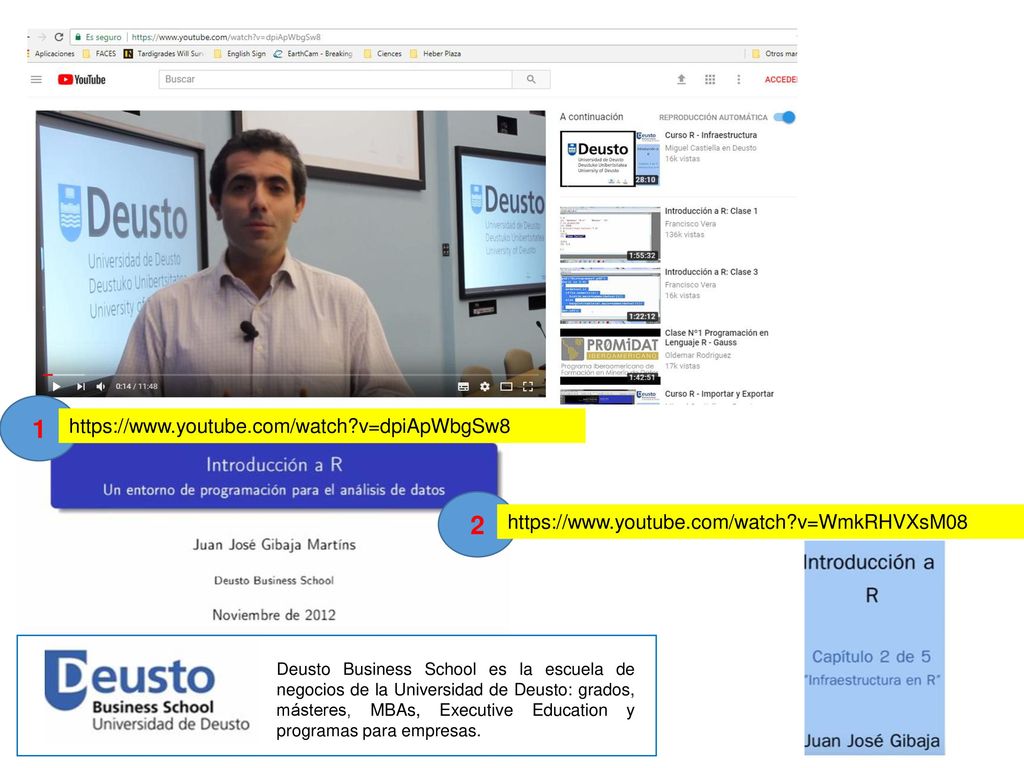Open the English Sign bookmark folder
The image size is (1024, 768).
click(x=240, y=54)
